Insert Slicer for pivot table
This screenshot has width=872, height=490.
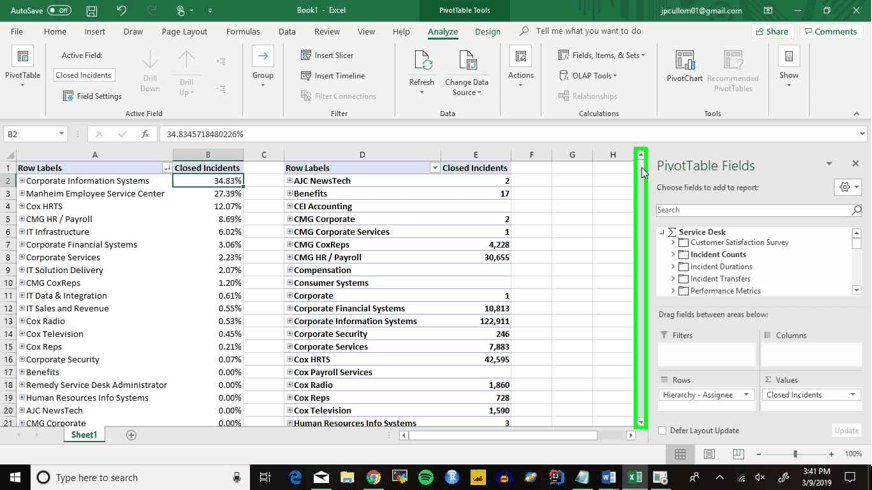(327, 55)
